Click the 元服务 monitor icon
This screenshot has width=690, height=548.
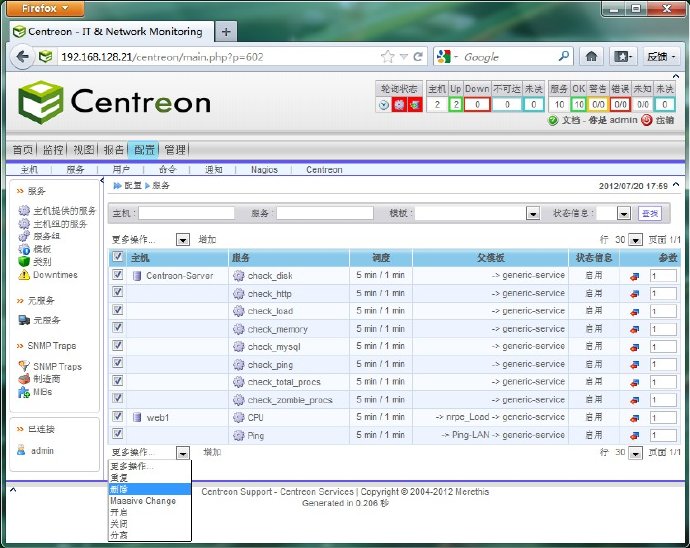point(24,320)
